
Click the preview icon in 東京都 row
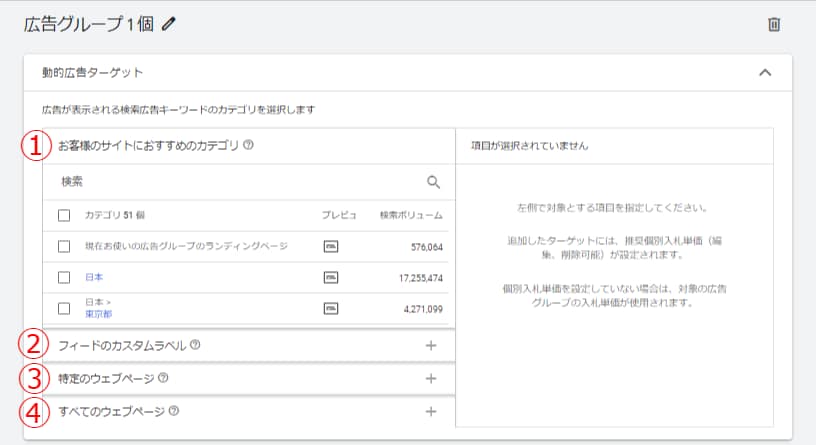tap(330, 308)
